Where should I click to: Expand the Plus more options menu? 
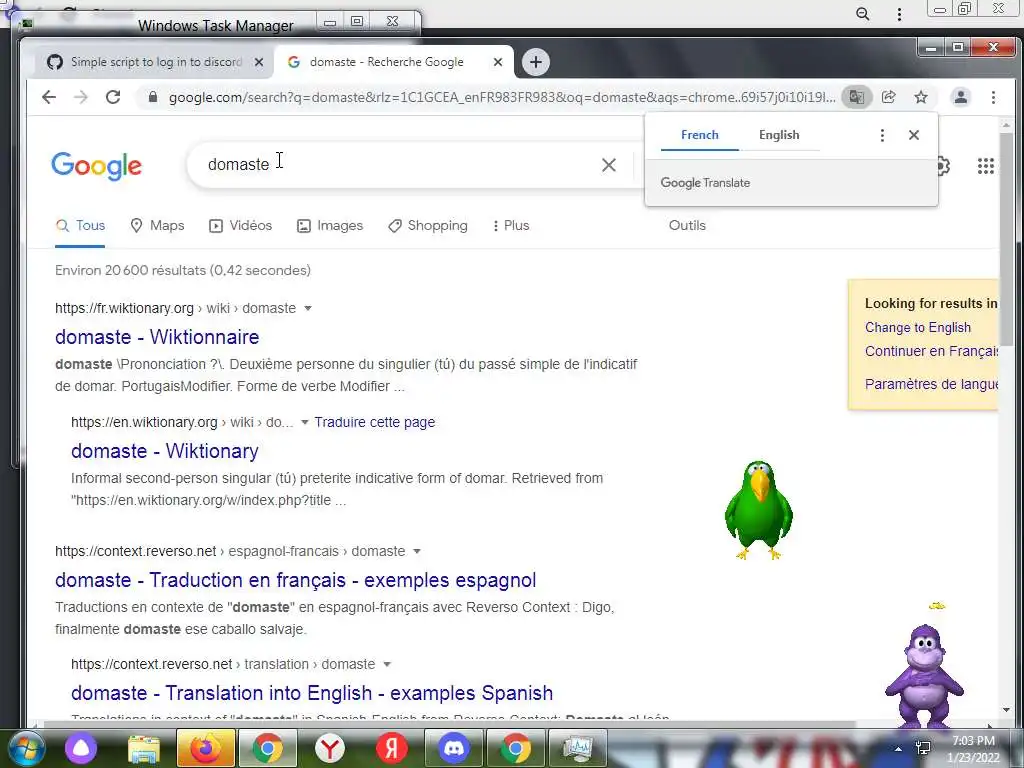coord(511,226)
